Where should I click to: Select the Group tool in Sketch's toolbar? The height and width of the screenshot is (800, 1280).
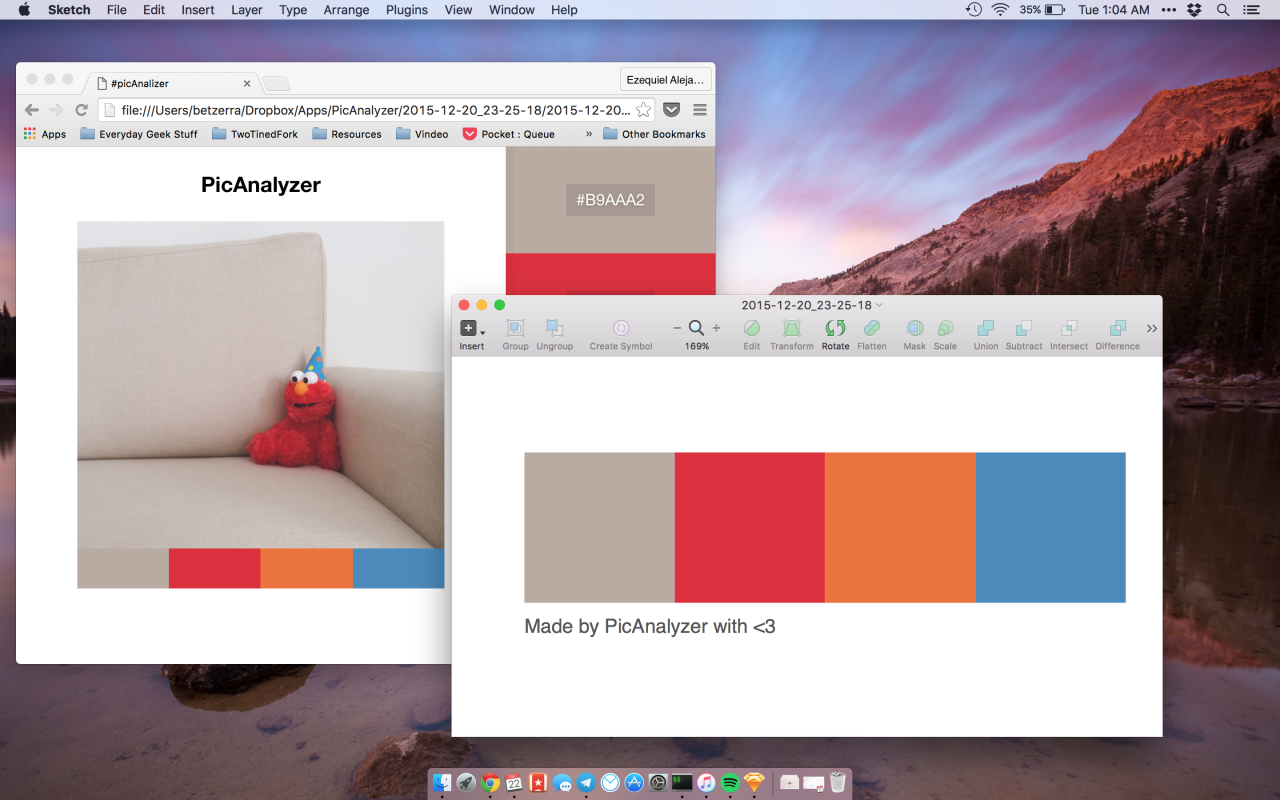(x=515, y=330)
